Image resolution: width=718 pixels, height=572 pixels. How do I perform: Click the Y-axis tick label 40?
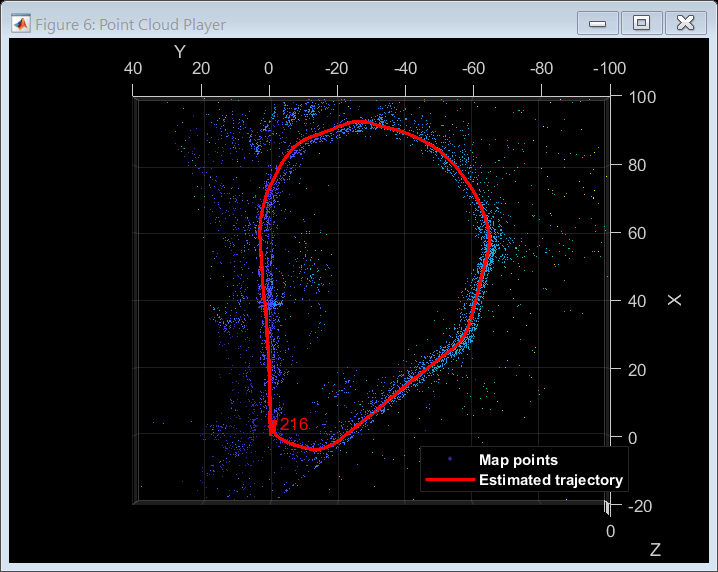tap(132, 69)
